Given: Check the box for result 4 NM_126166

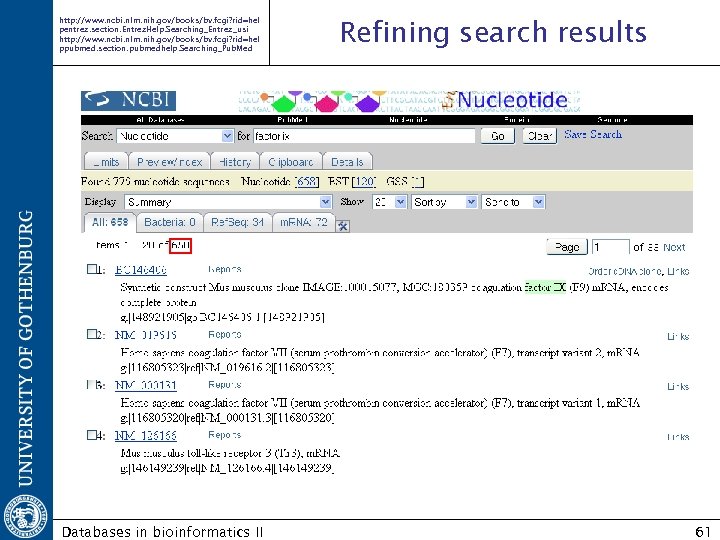Looking at the screenshot, I should pos(91,434).
